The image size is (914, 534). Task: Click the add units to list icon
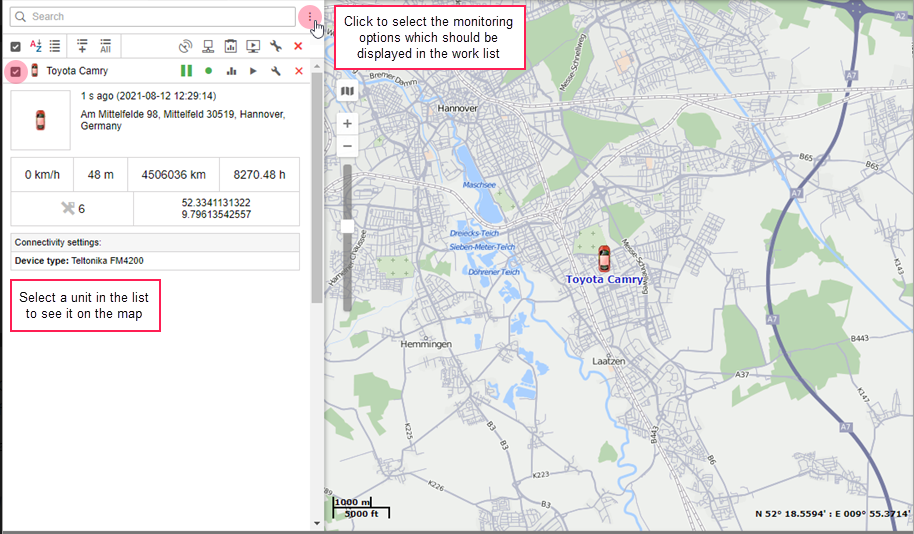click(x=82, y=46)
